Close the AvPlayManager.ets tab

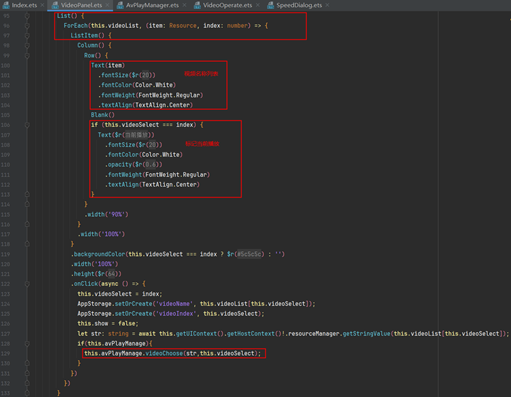[x=184, y=5]
